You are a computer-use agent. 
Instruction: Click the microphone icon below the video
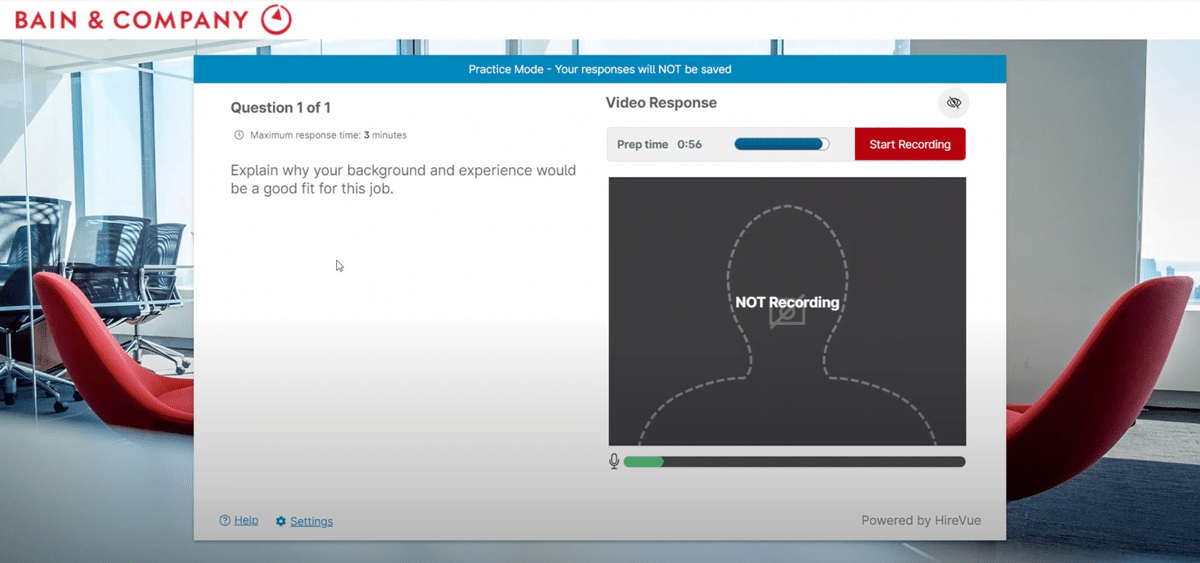[614, 461]
